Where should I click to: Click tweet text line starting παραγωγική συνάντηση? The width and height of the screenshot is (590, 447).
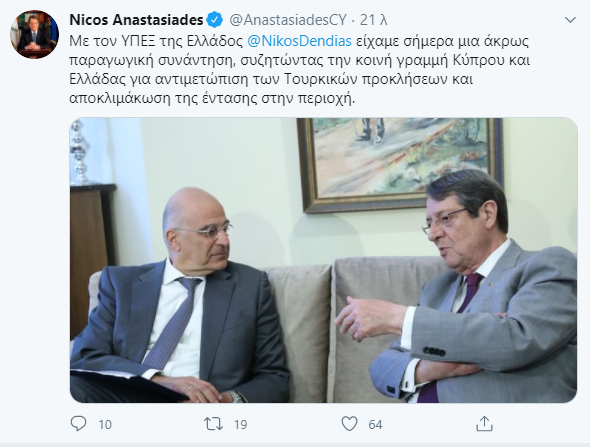click(300, 60)
